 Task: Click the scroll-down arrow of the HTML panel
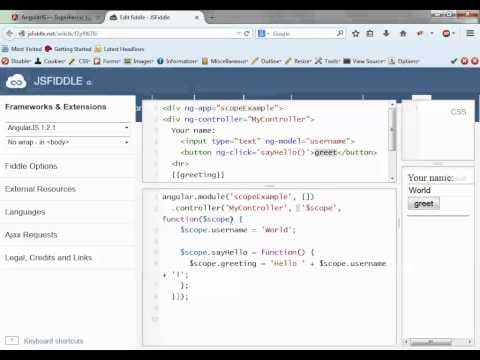393,179
